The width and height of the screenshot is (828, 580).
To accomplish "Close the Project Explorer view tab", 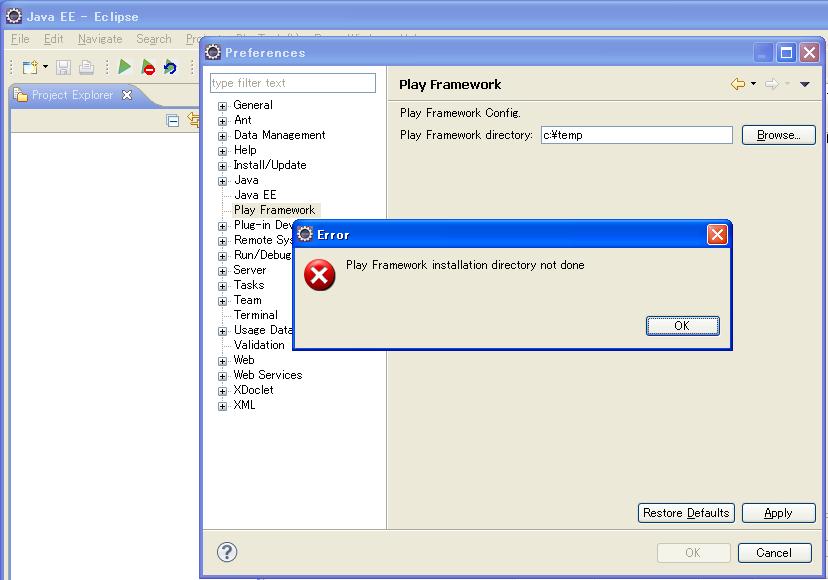I will [x=127, y=95].
